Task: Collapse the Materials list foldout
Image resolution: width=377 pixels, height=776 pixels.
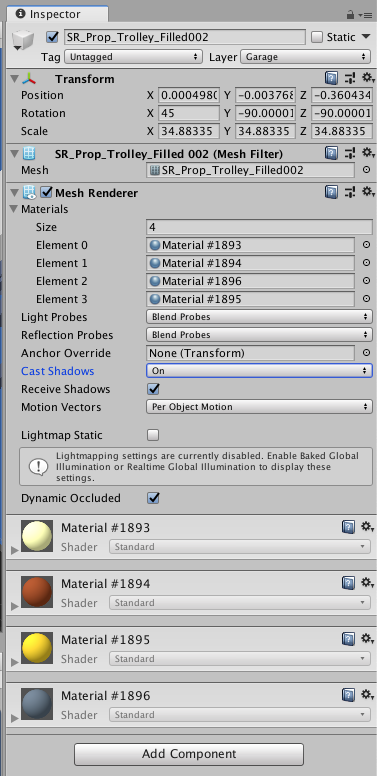Action: click(x=14, y=209)
